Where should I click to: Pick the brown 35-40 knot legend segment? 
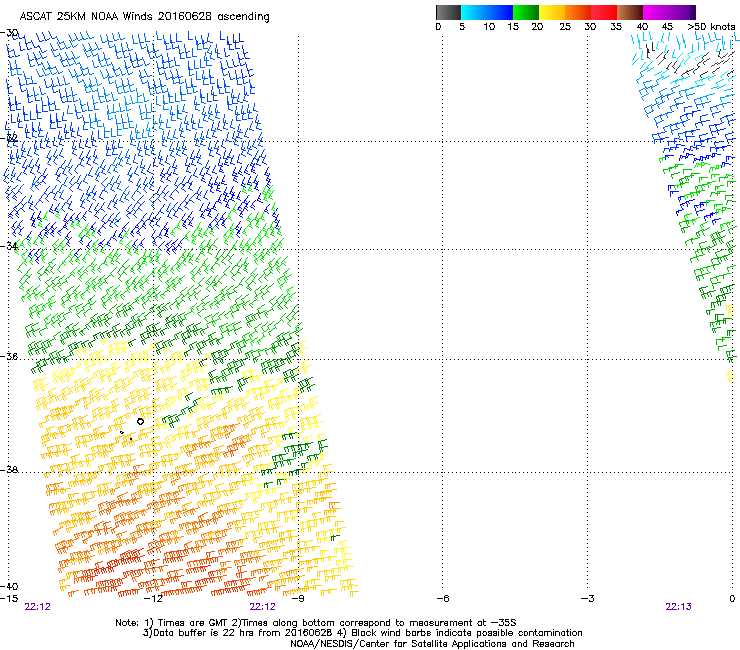pos(630,12)
